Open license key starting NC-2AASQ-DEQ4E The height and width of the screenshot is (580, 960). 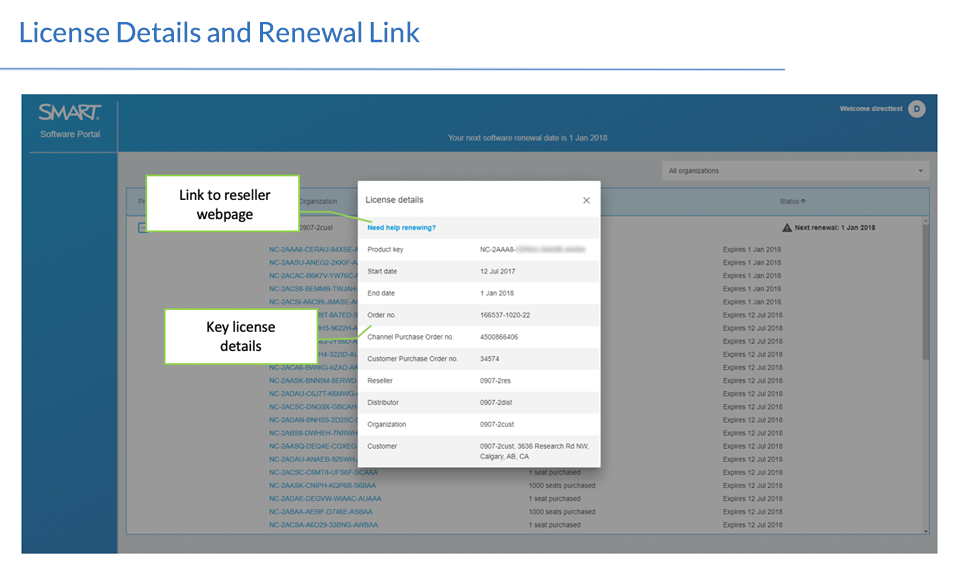[313, 446]
